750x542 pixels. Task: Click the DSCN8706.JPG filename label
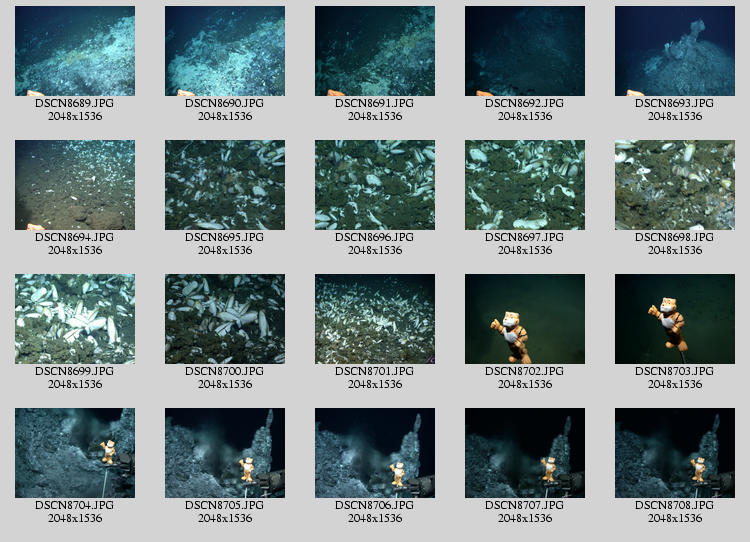pos(375,505)
